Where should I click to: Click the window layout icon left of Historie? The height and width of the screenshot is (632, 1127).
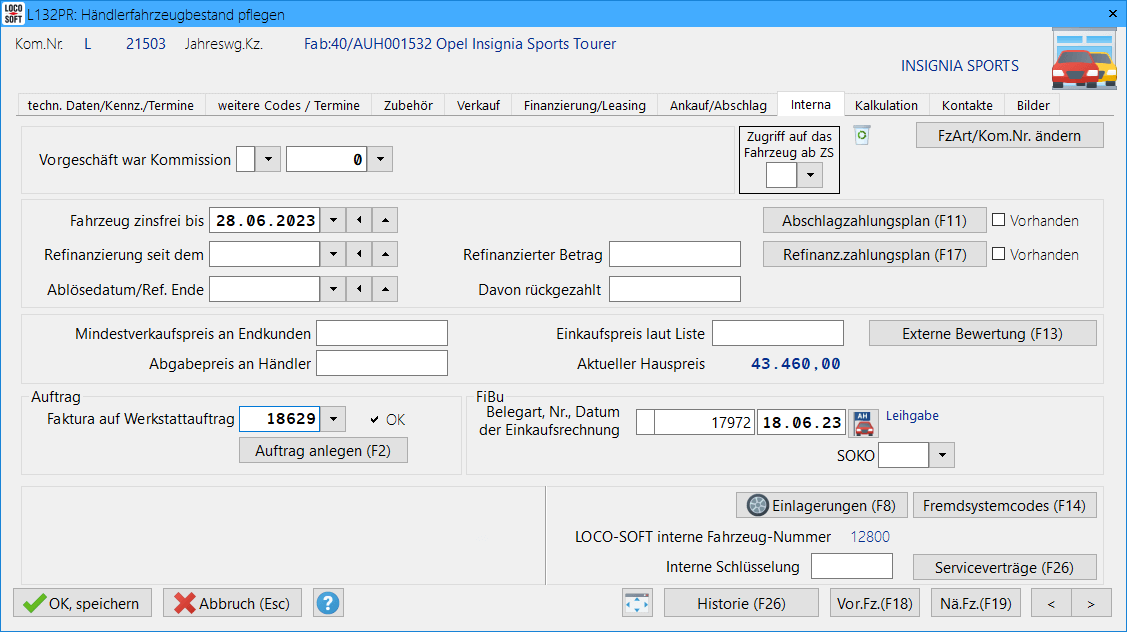click(x=637, y=603)
